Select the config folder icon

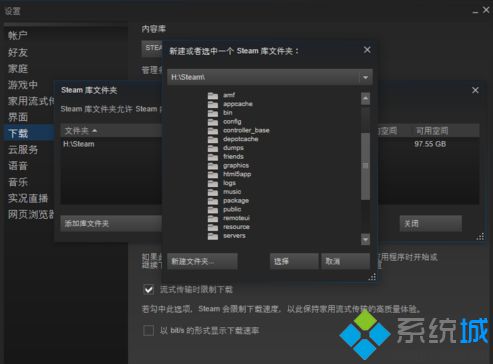click(213, 122)
